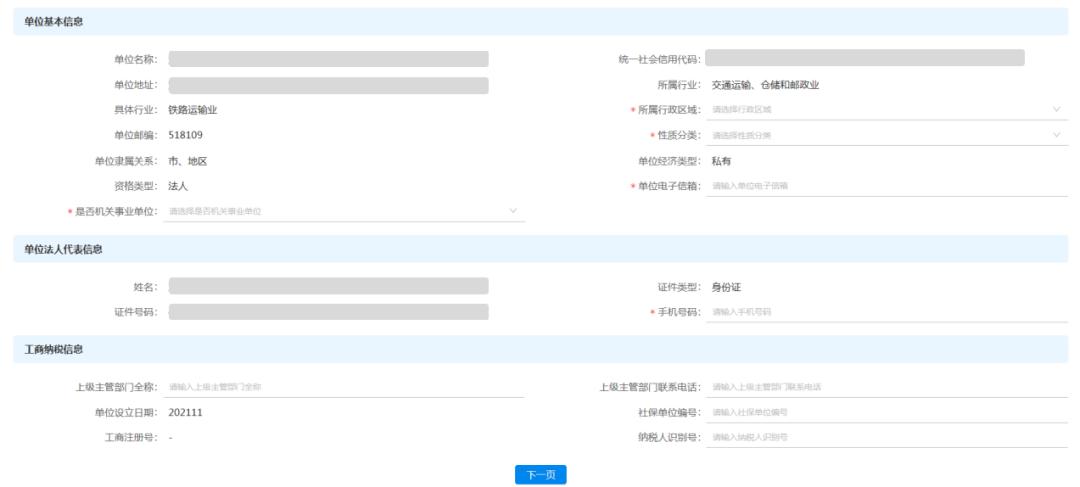Focus the 手机号码 input field

pyautogui.click(x=885, y=312)
